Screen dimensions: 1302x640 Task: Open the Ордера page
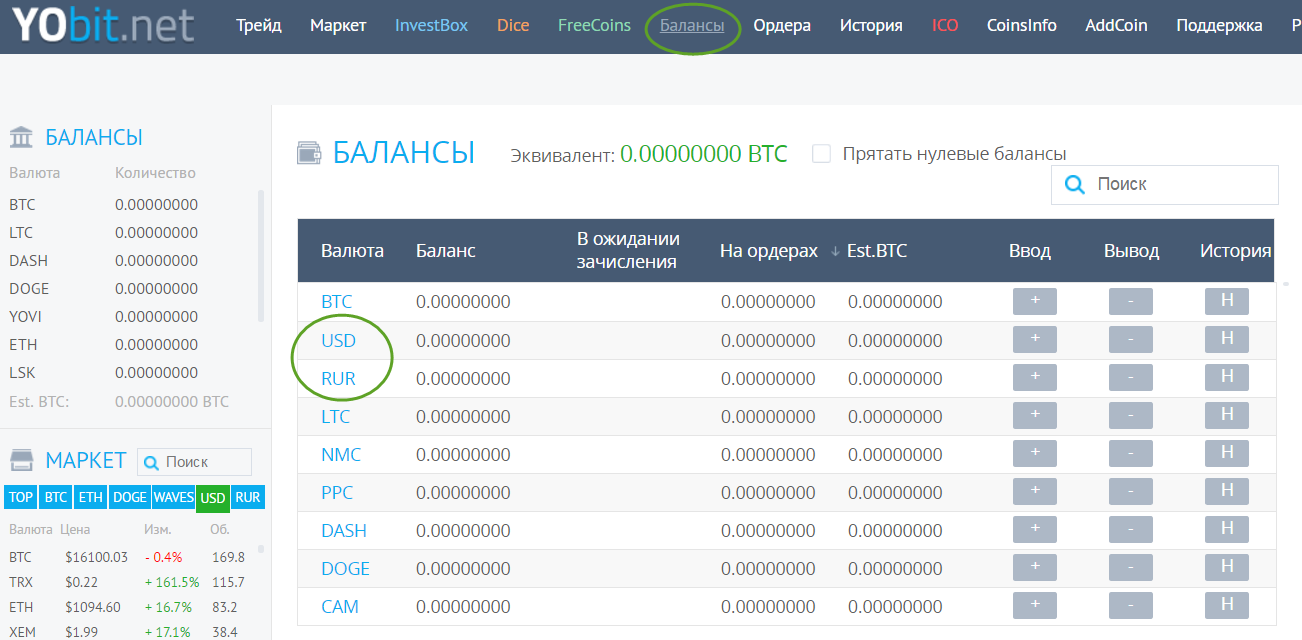[x=782, y=25]
